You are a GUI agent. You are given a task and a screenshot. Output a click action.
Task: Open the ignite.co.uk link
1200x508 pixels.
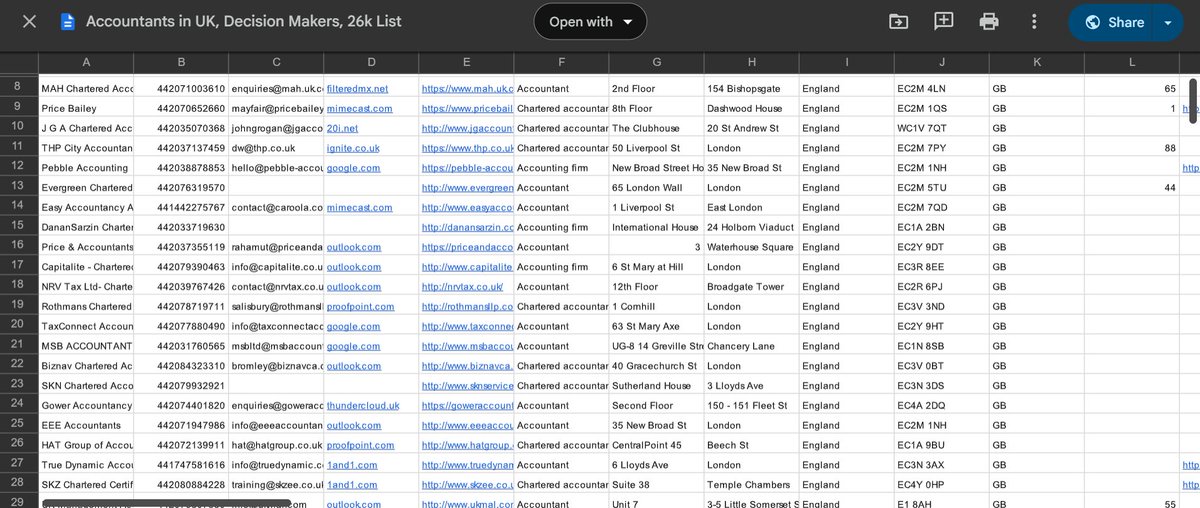(351, 148)
